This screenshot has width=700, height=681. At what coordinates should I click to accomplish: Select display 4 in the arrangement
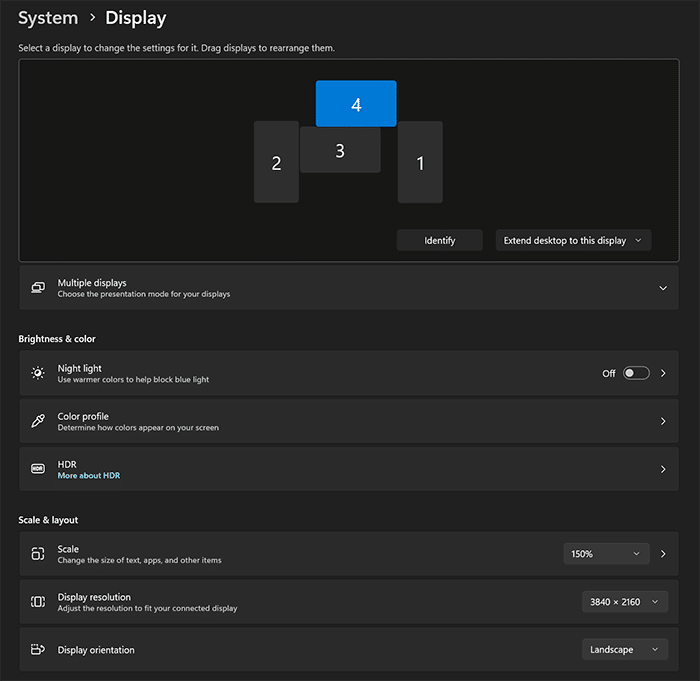coord(356,104)
